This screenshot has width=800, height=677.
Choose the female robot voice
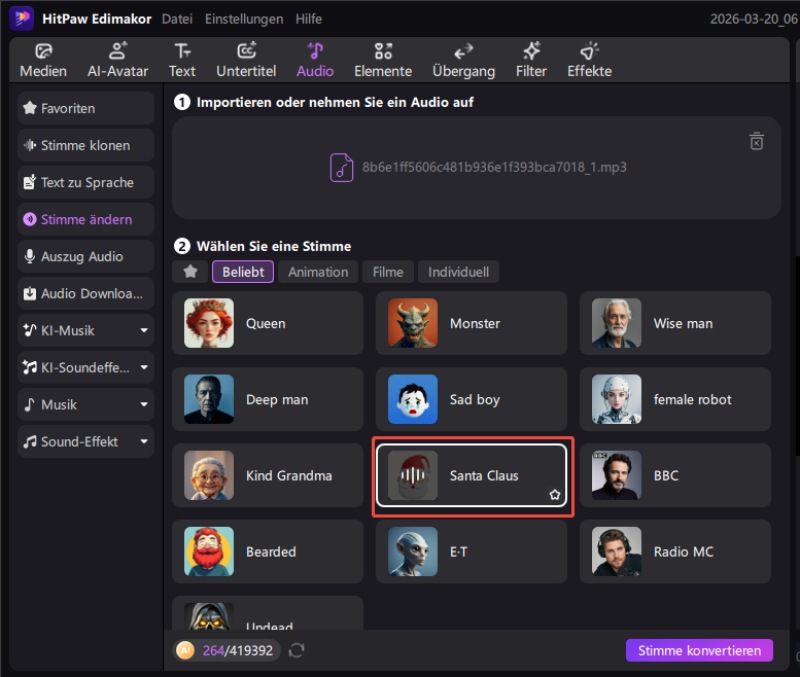coord(675,400)
